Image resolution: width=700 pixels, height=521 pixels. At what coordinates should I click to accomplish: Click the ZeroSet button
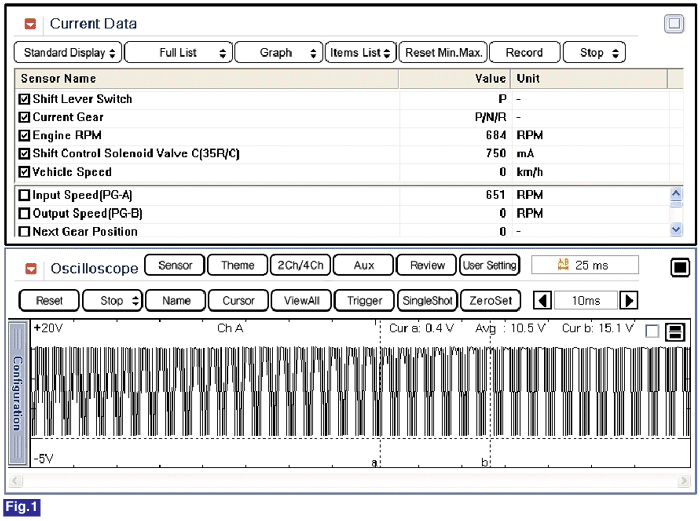tap(490, 300)
